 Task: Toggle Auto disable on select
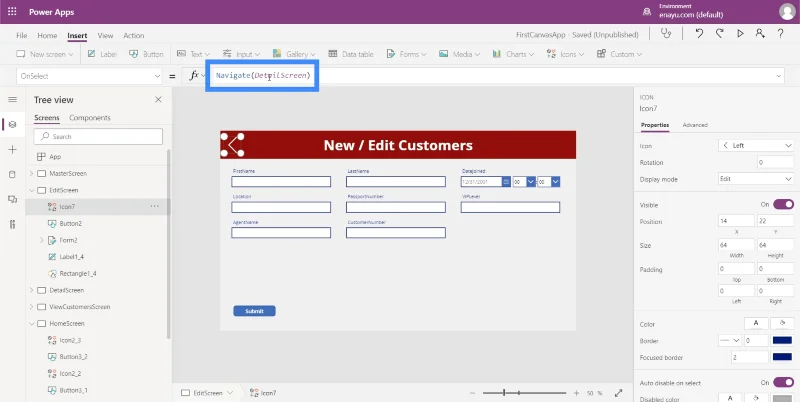783,383
